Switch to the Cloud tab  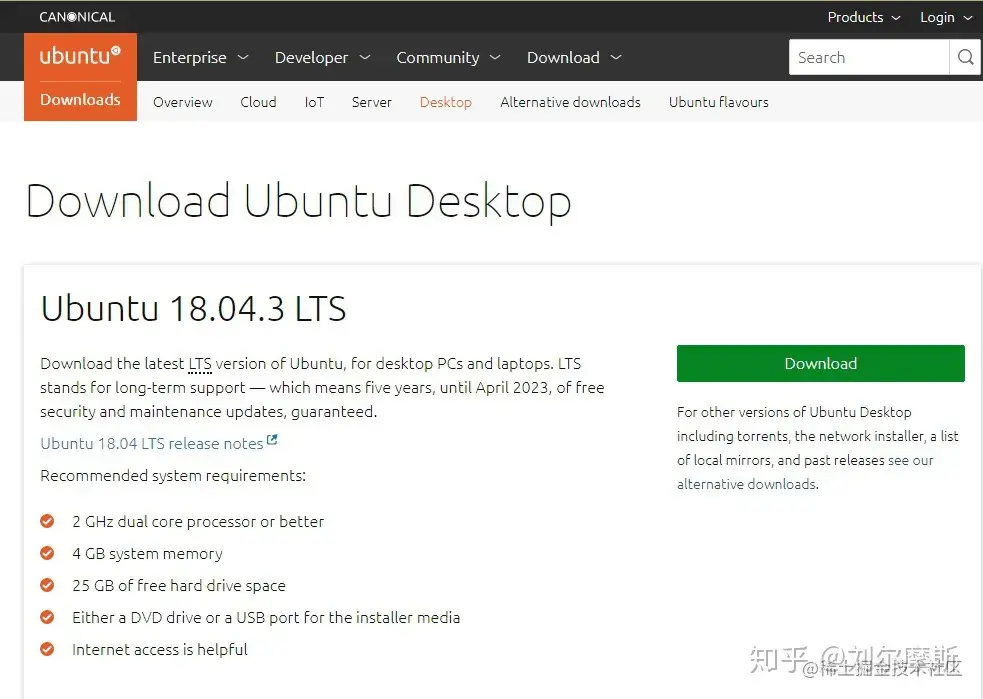click(x=258, y=102)
